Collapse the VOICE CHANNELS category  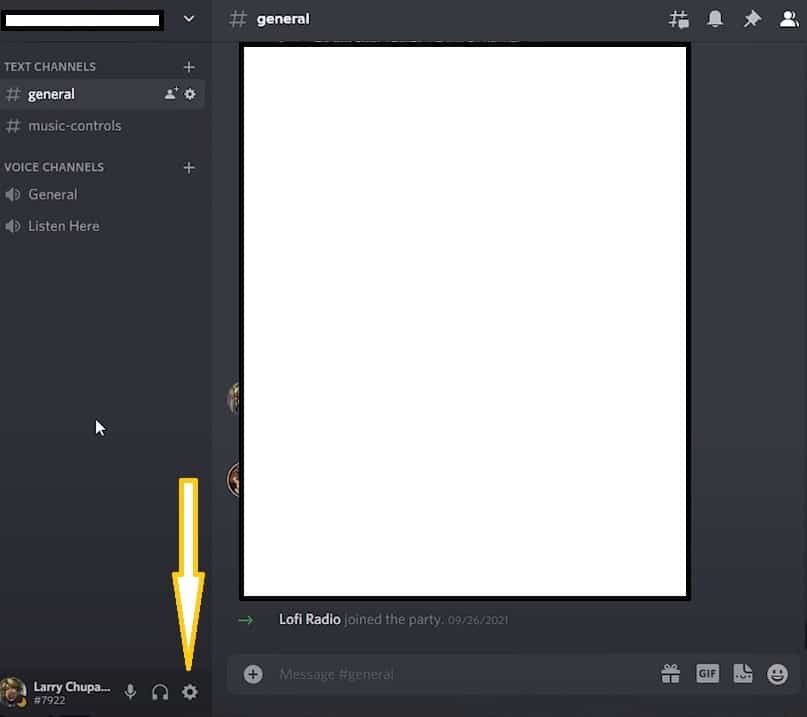click(54, 167)
